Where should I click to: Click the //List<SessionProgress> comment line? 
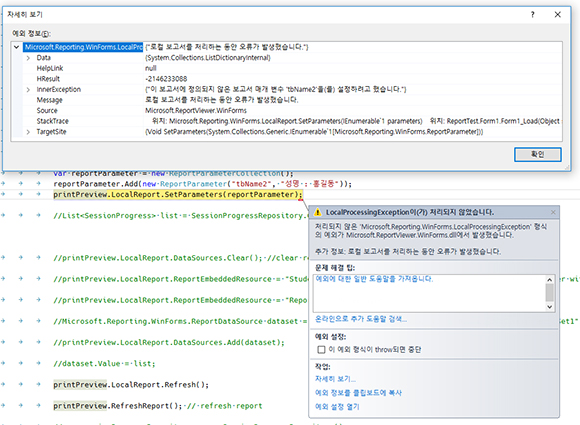click(x=181, y=216)
